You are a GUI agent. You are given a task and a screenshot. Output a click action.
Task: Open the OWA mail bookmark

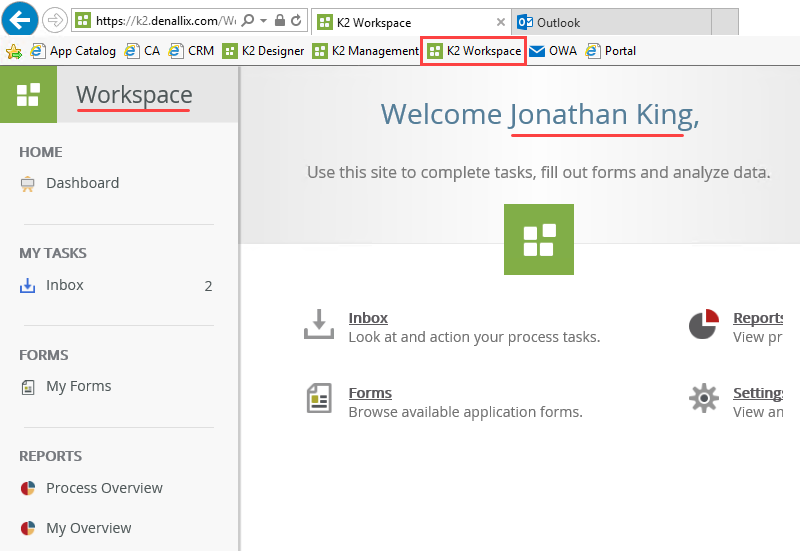(x=553, y=51)
